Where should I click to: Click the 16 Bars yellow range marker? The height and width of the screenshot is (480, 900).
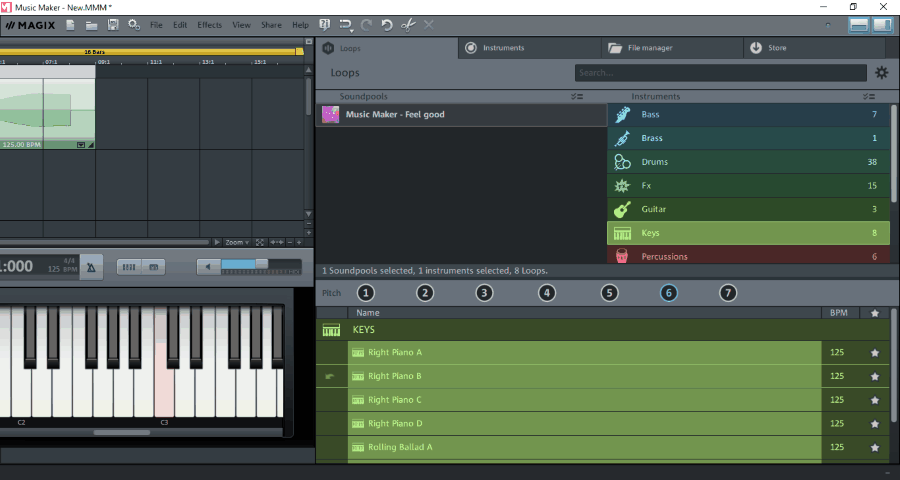tap(152, 52)
